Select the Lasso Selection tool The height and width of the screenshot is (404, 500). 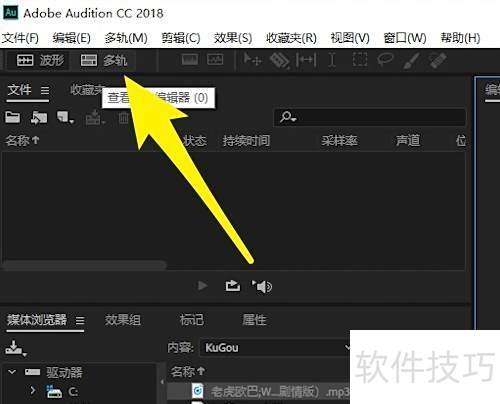tap(385, 60)
